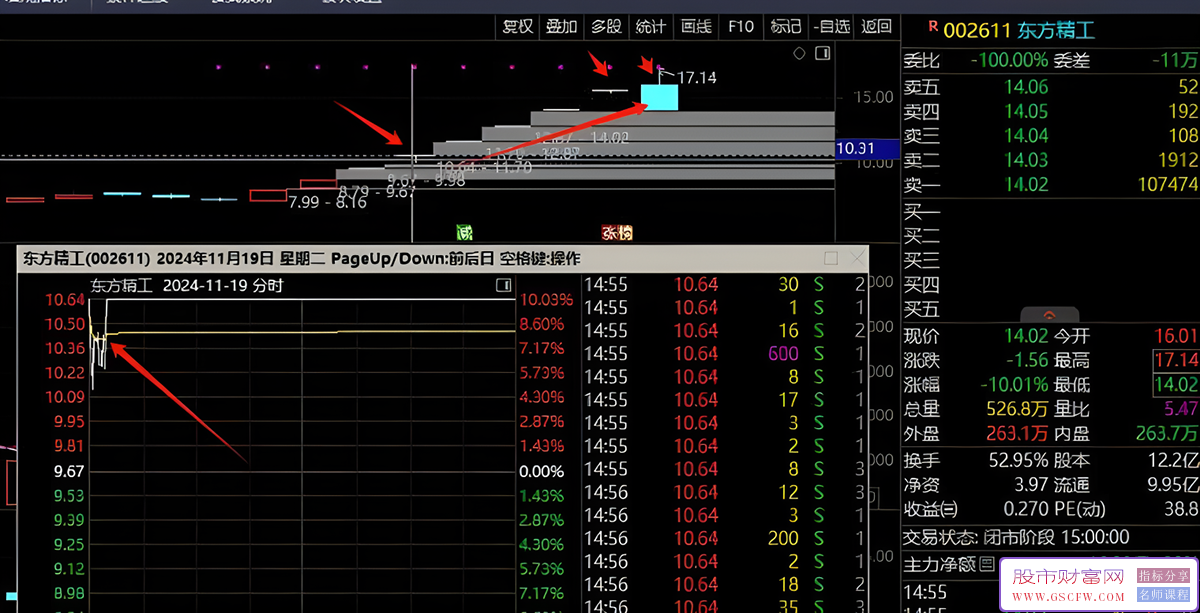Click the red R badge beside 002611

[x=933, y=27]
